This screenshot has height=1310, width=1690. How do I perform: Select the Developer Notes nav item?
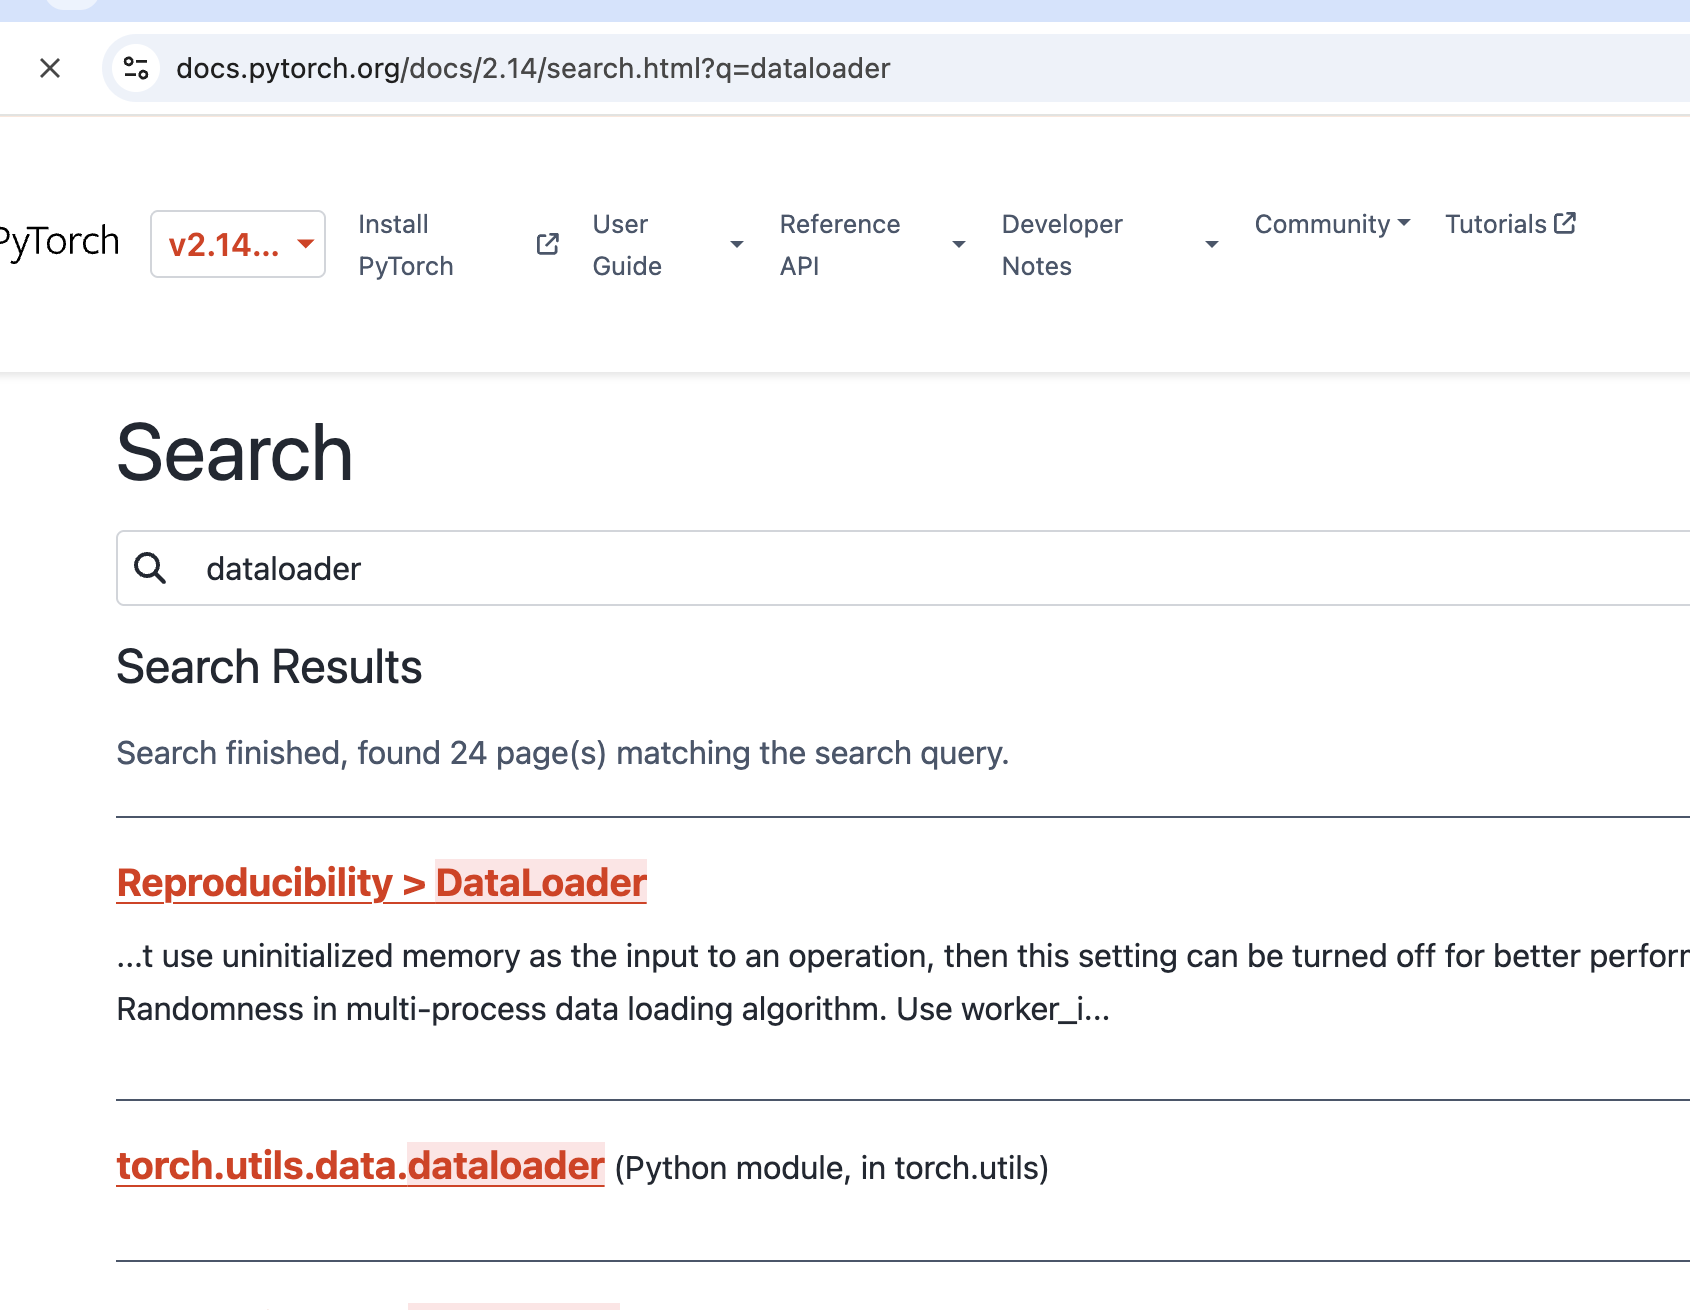pyautogui.click(x=1062, y=245)
